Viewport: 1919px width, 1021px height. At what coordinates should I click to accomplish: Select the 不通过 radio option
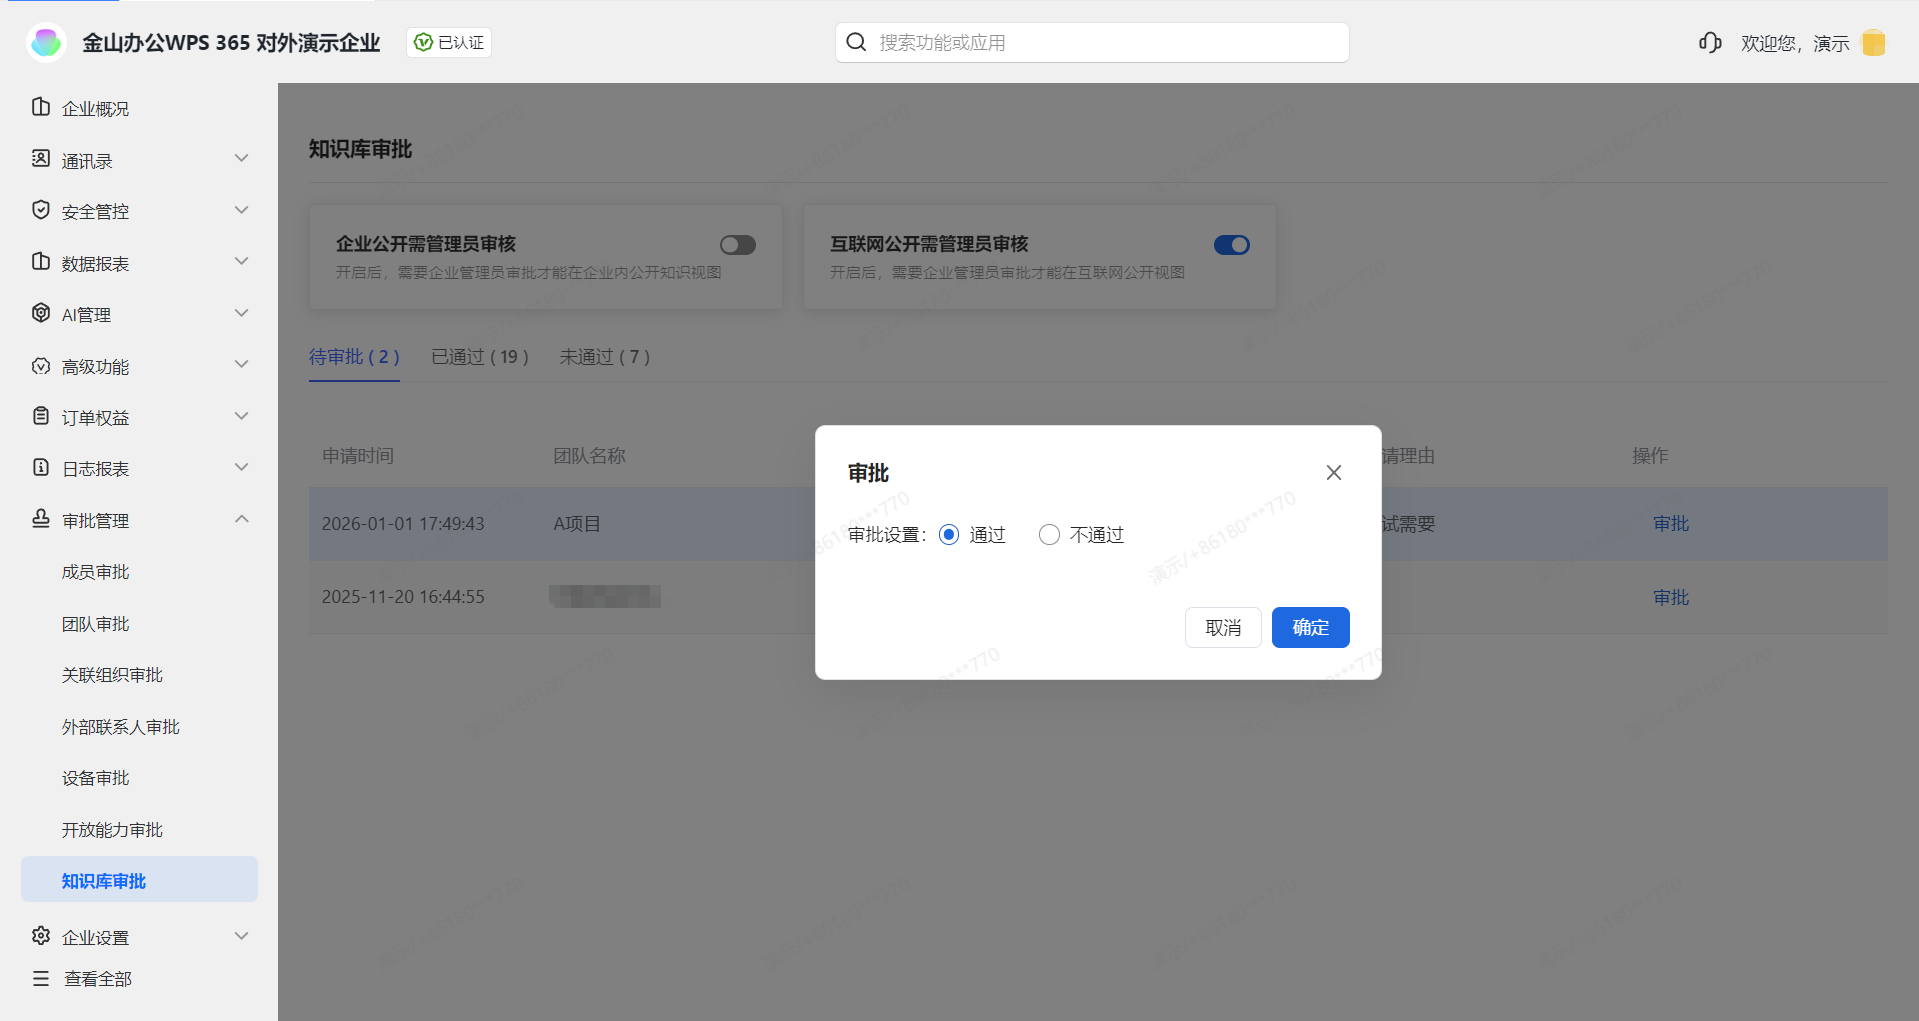1049,535
